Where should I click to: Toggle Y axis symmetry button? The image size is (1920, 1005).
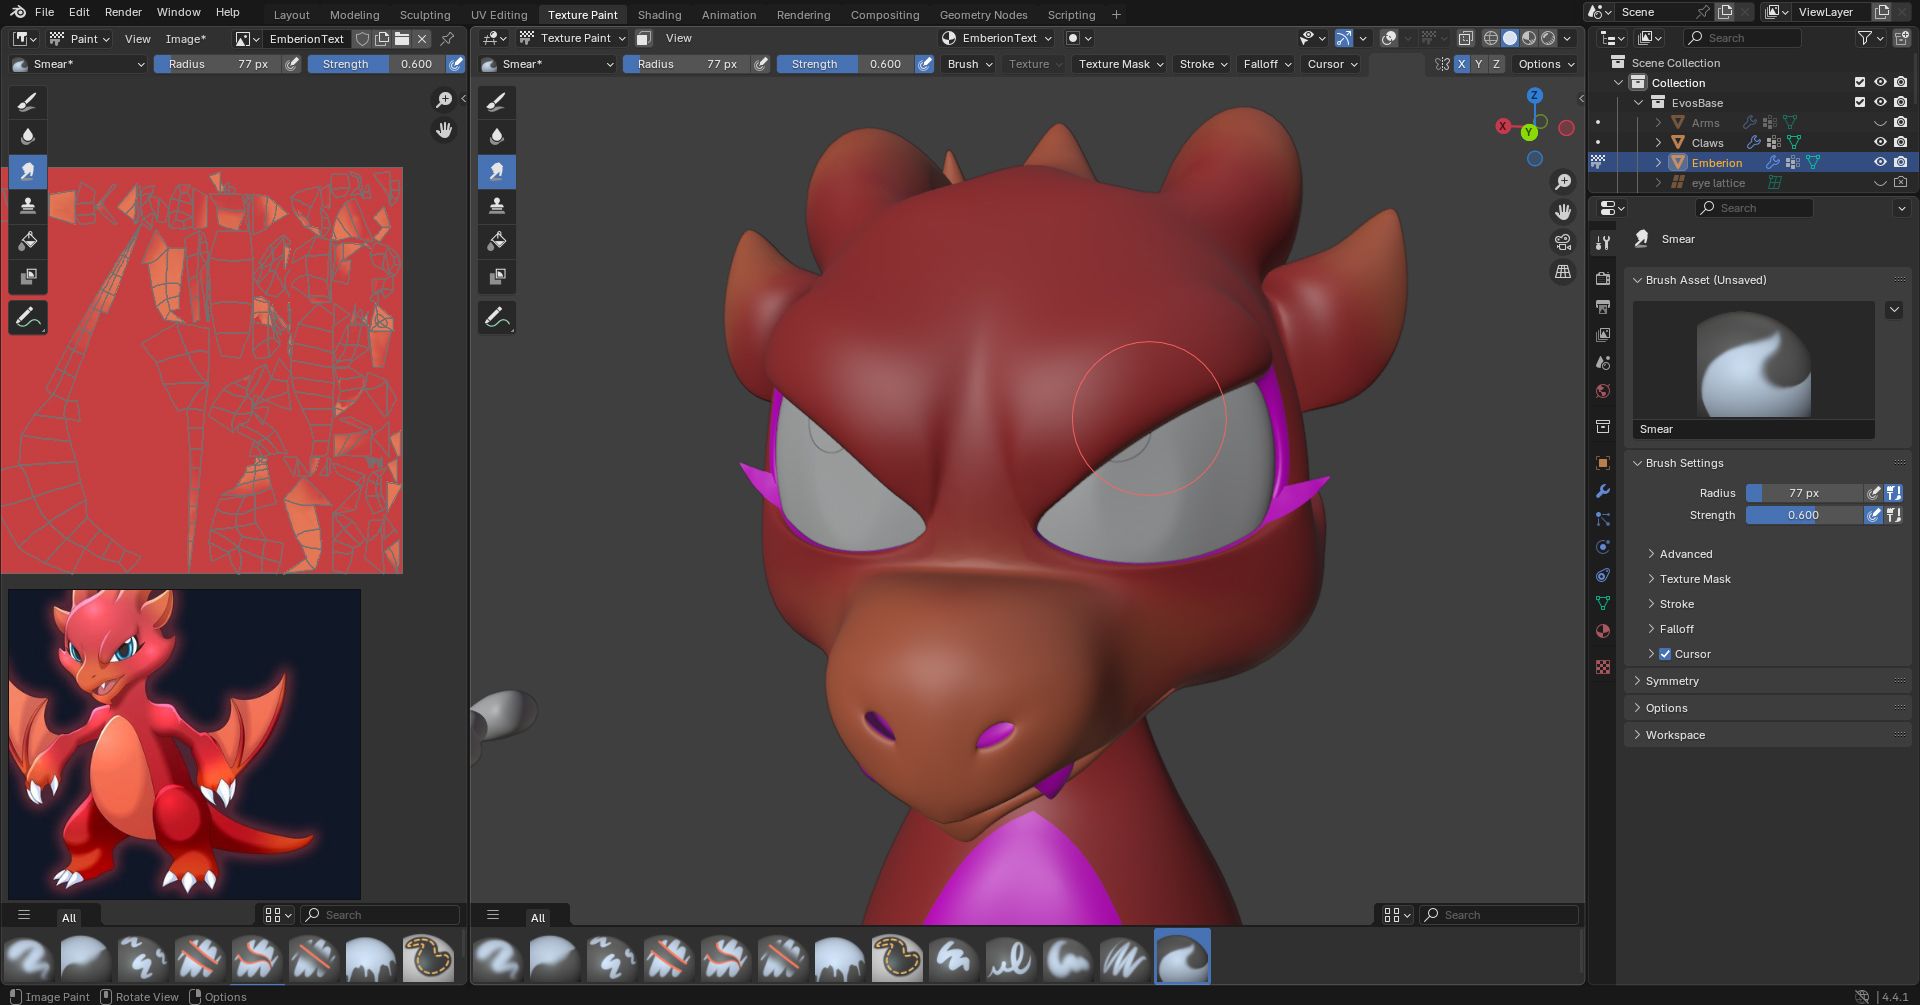1479,64
